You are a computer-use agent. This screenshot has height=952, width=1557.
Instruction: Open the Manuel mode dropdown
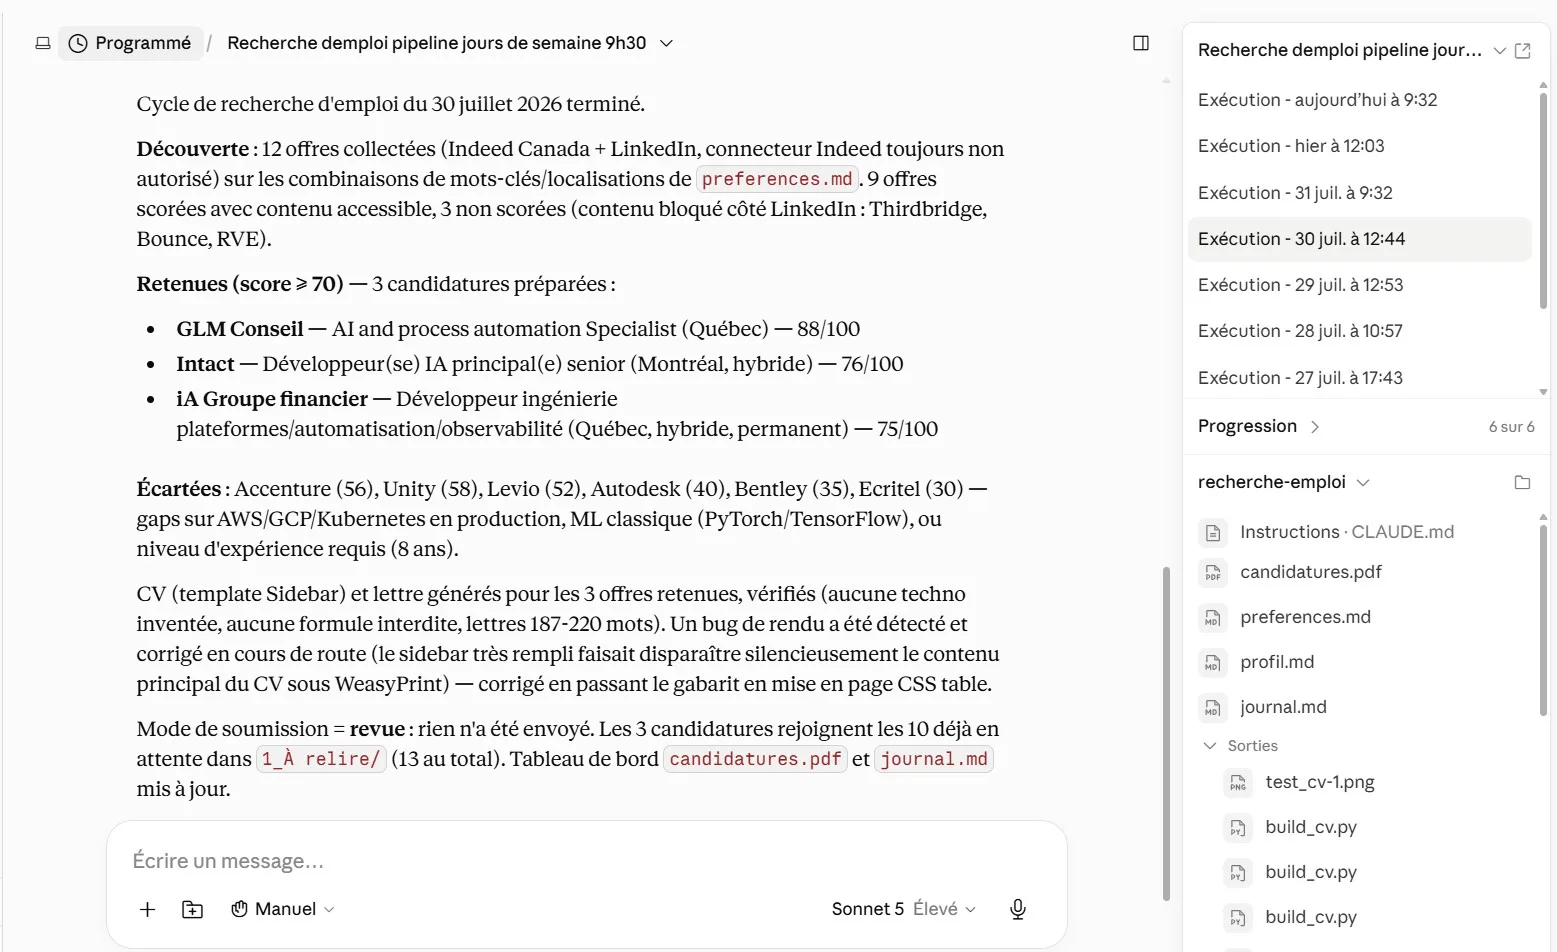[x=283, y=909]
